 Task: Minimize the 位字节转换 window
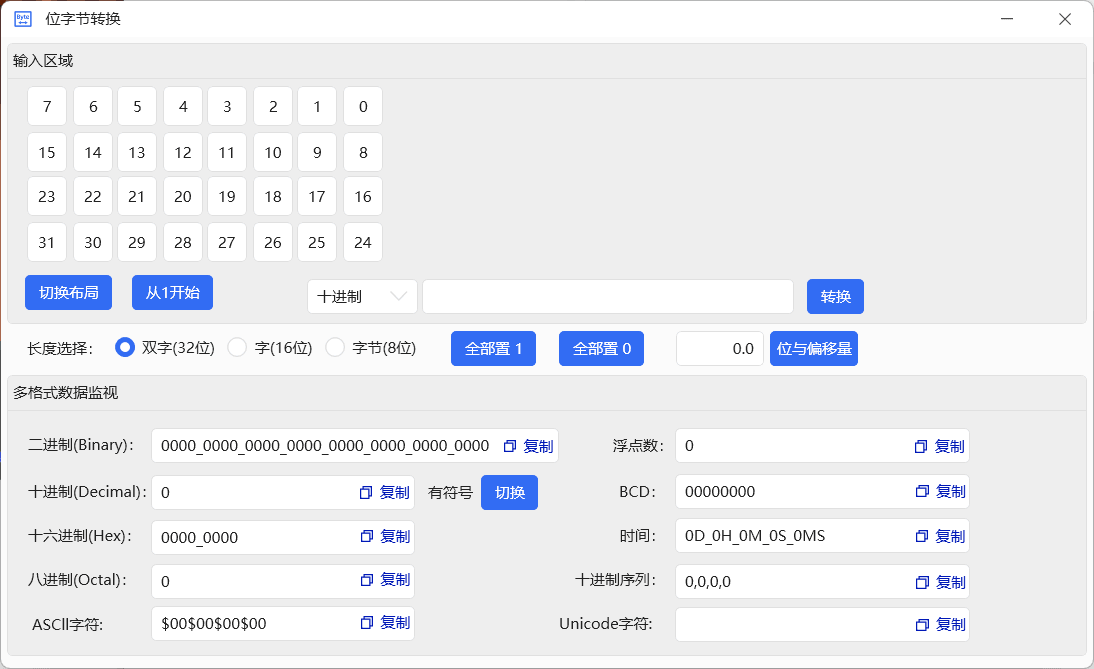pos(1006,19)
